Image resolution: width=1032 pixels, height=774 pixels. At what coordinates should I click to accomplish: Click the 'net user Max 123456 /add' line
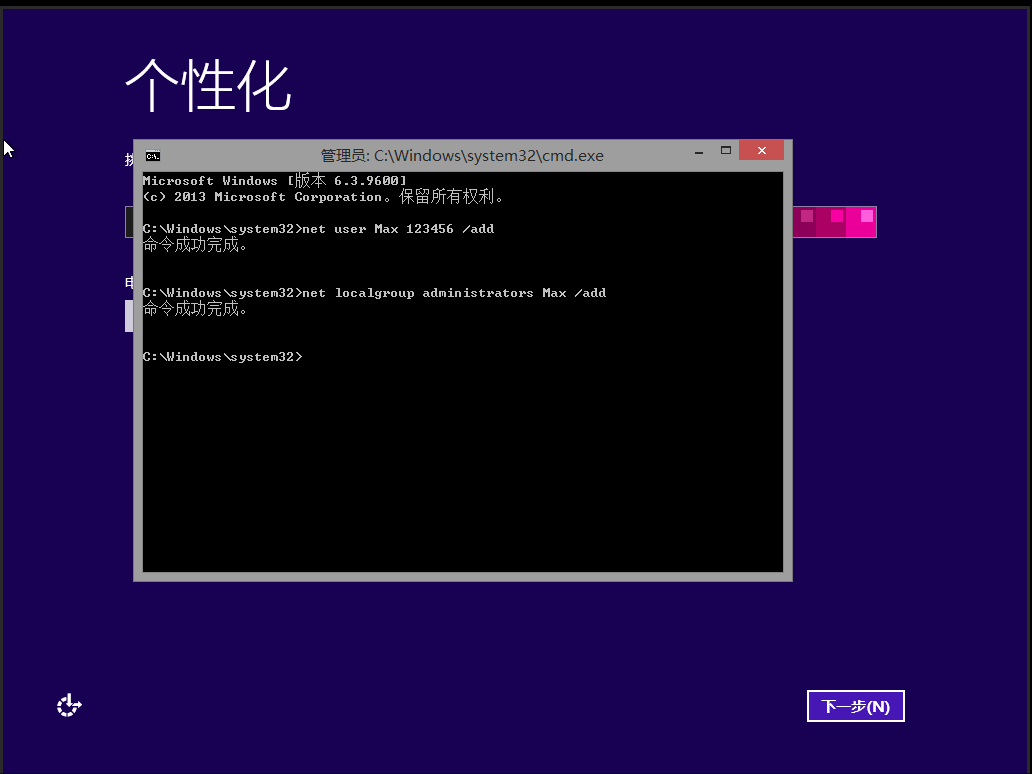click(x=318, y=229)
